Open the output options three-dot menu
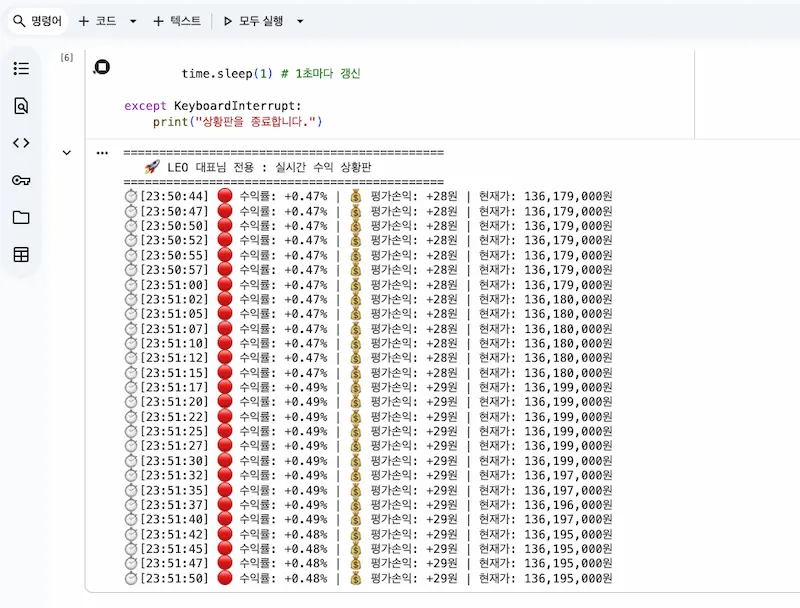 click(x=102, y=153)
